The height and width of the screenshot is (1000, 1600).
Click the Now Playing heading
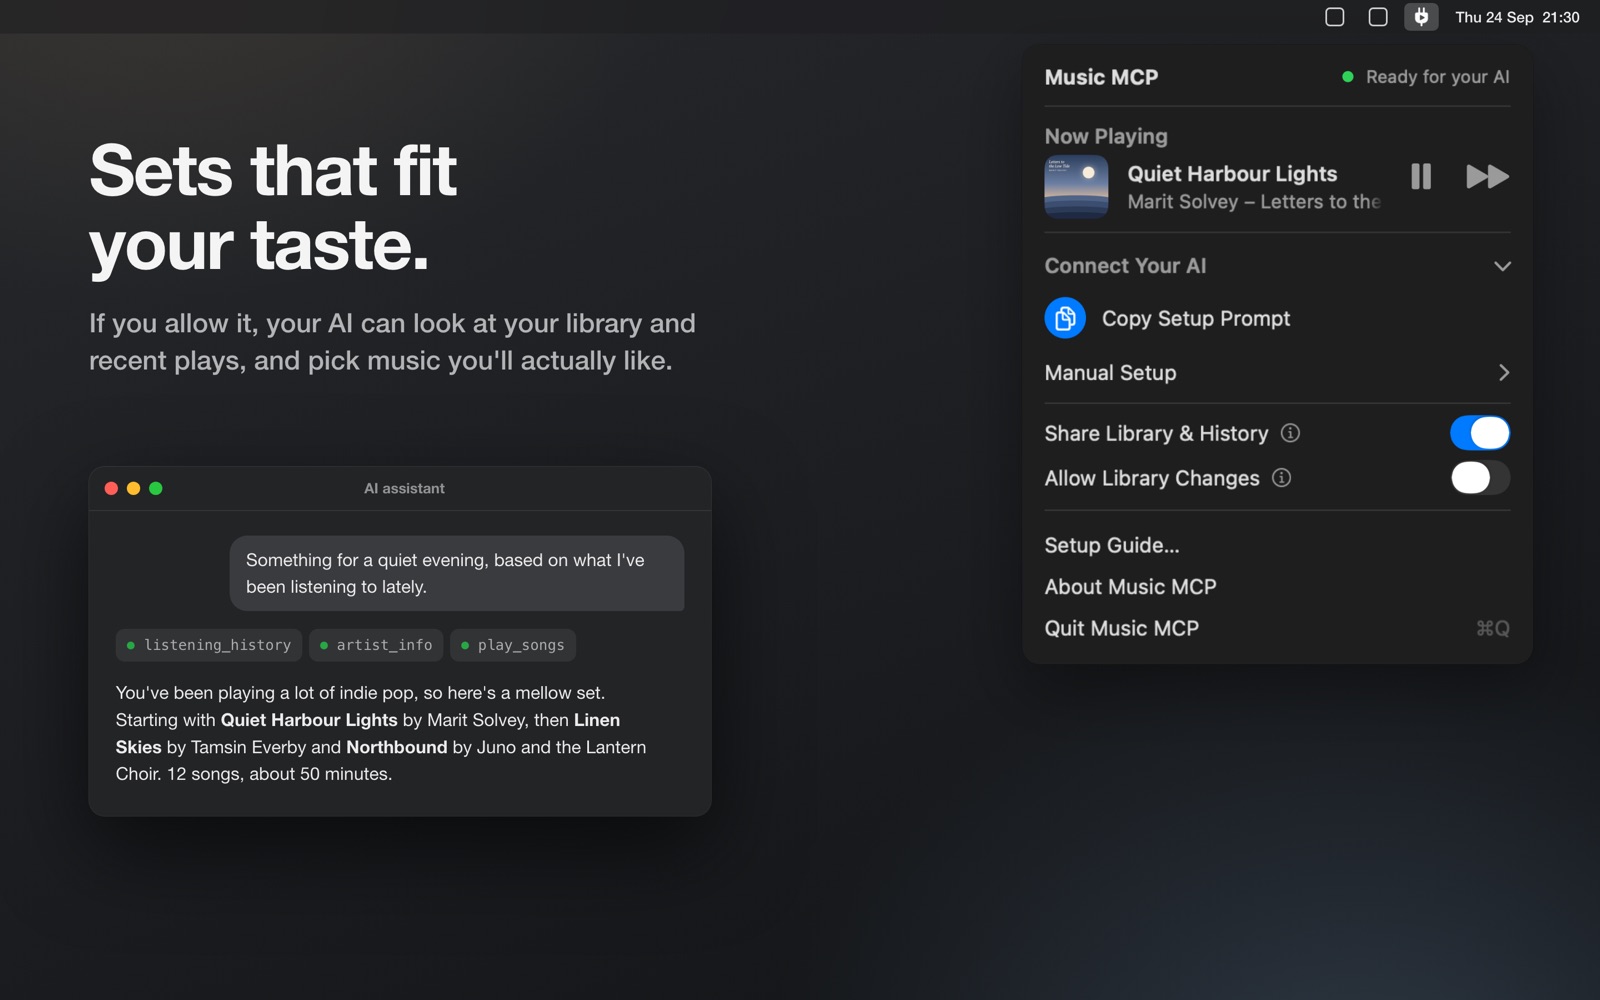click(x=1106, y=136)
